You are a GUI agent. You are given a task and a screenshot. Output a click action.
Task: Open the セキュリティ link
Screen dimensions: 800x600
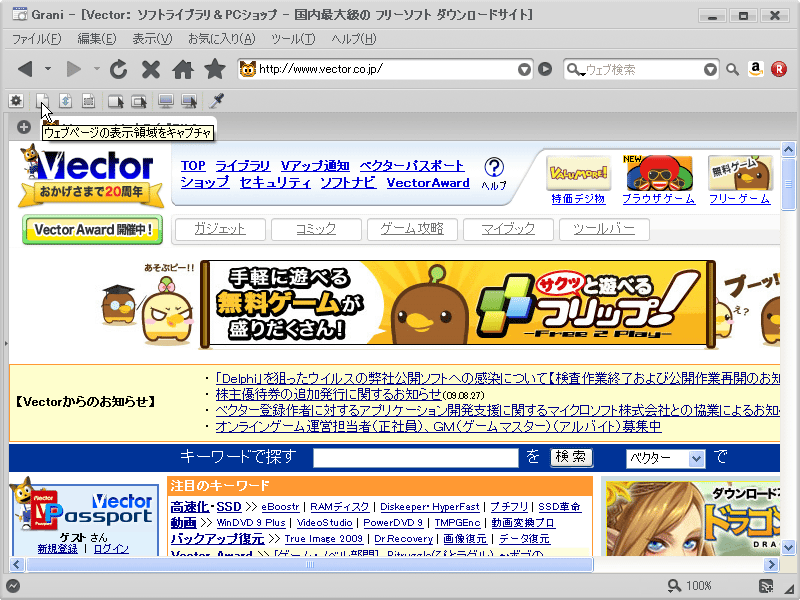tap(275, 183)
